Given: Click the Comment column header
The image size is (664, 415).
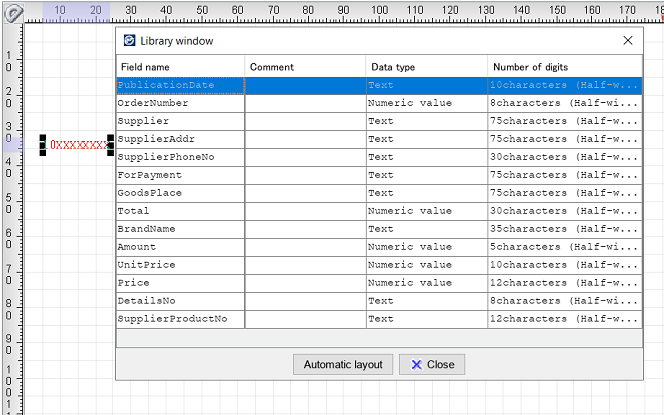Looking at the screenshot, I should pyautogui.click(x=305, y=67).
